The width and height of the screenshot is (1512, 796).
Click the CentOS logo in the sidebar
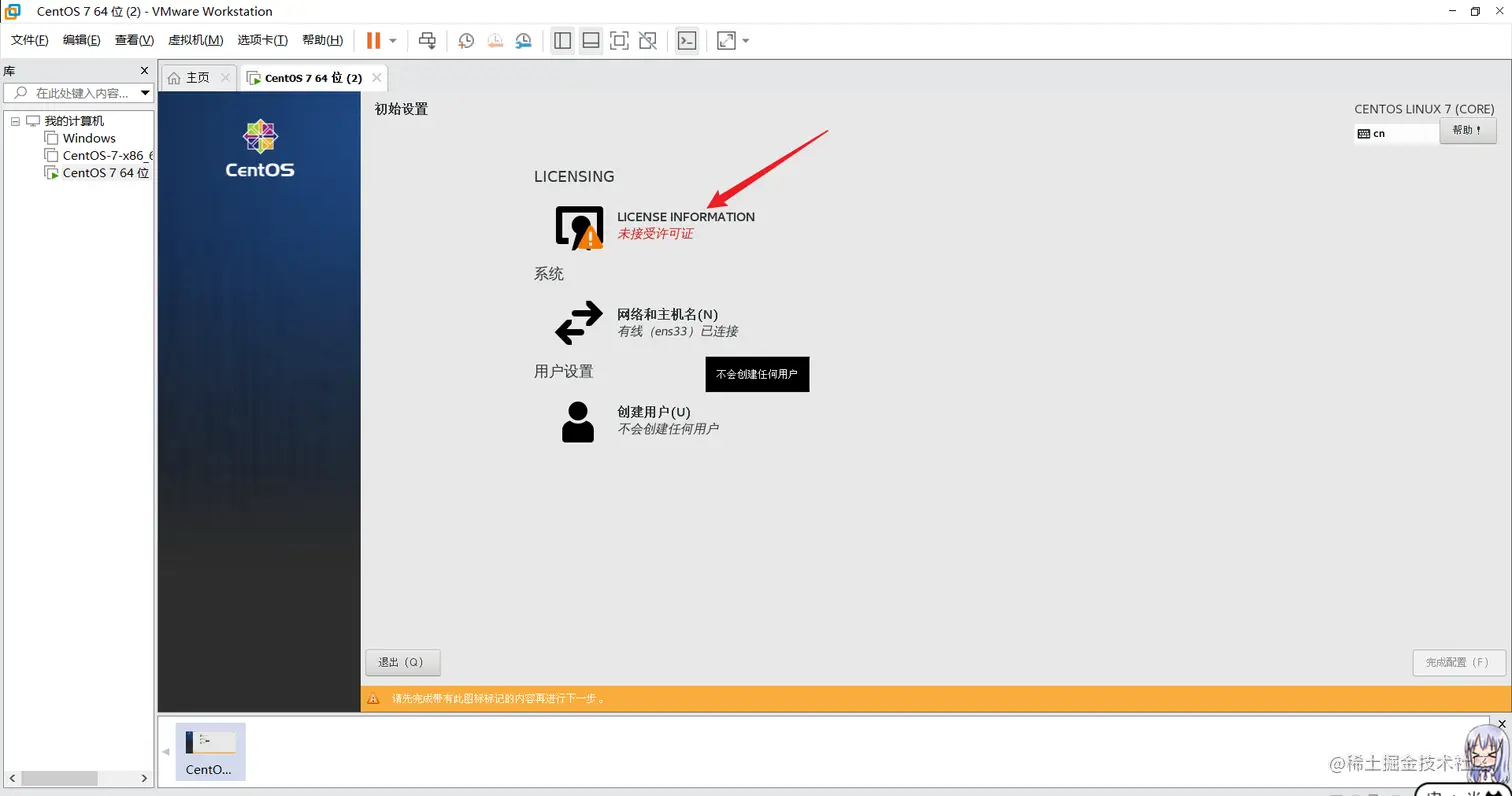coord(260,149)
